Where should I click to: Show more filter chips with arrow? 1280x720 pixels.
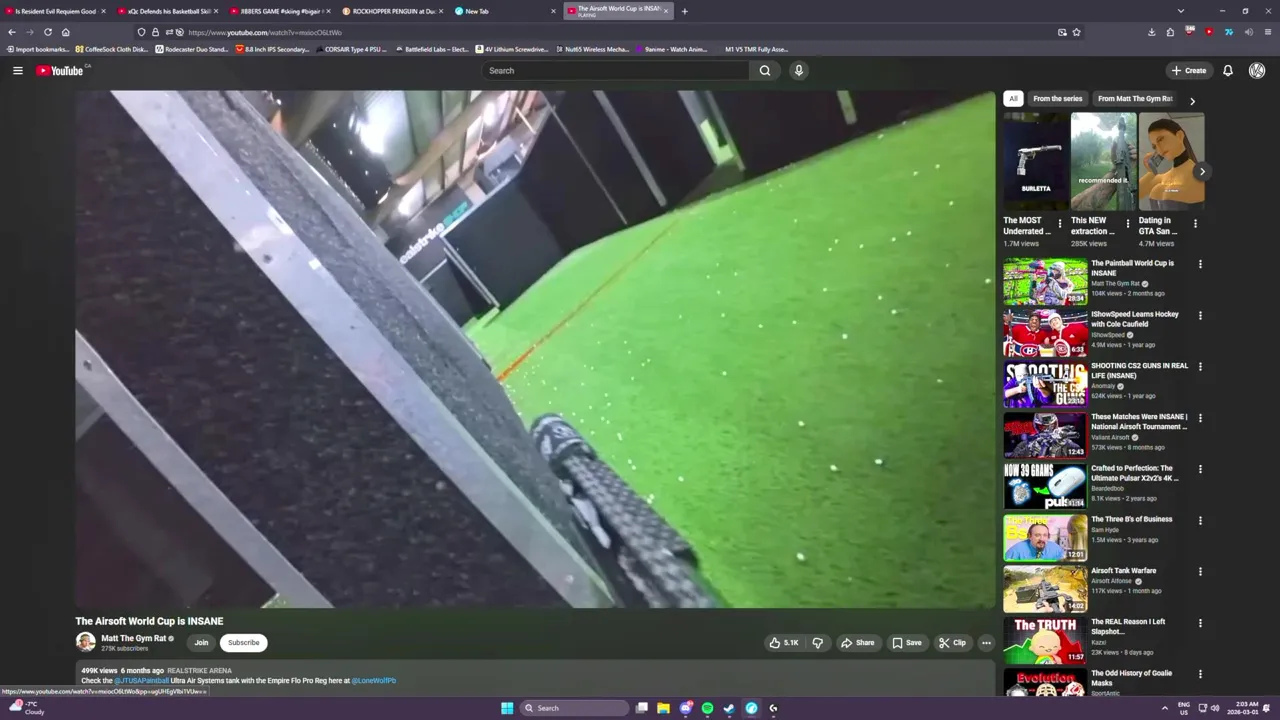click(1192, 100)
